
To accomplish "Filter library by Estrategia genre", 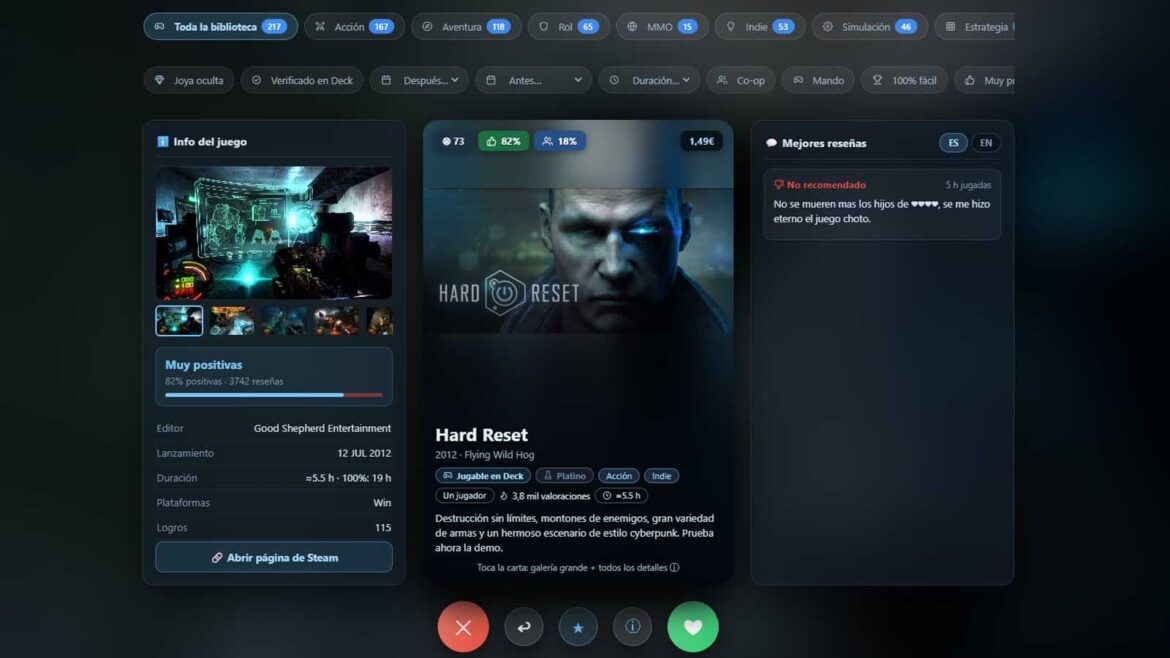I will pos(975,27).
